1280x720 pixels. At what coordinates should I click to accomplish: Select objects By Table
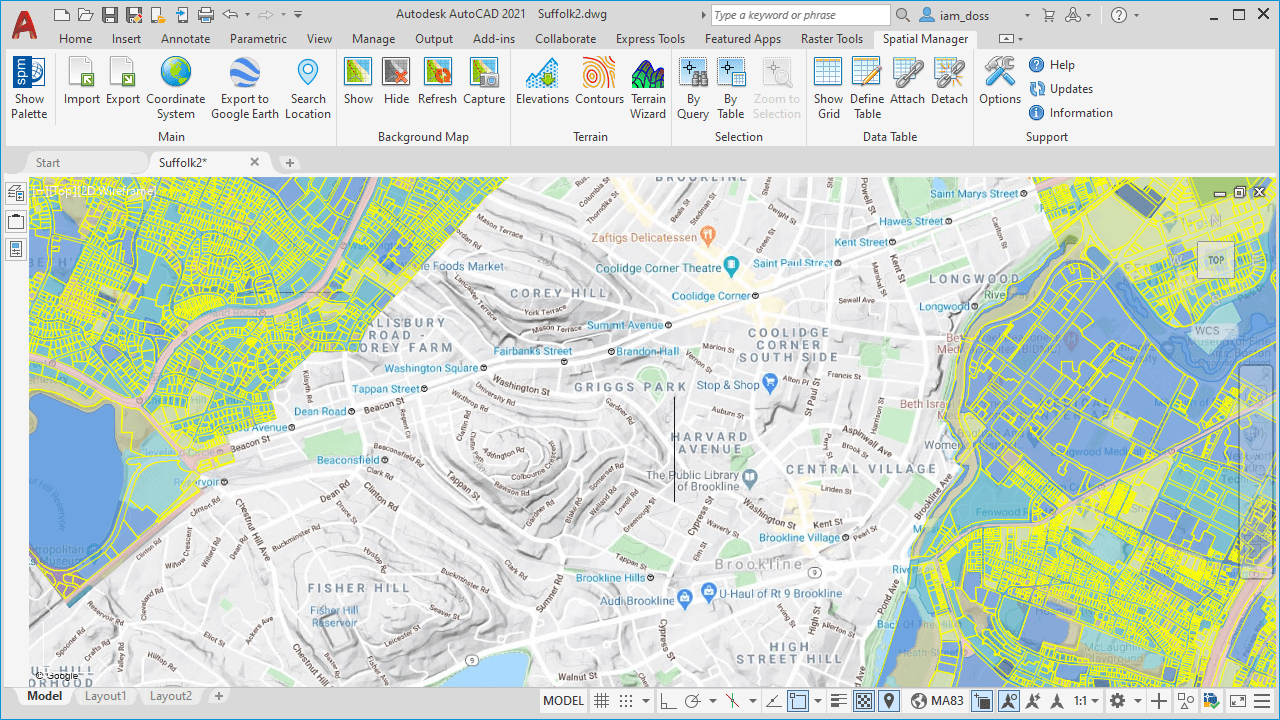pyautogui.click(x=731, y=88)
